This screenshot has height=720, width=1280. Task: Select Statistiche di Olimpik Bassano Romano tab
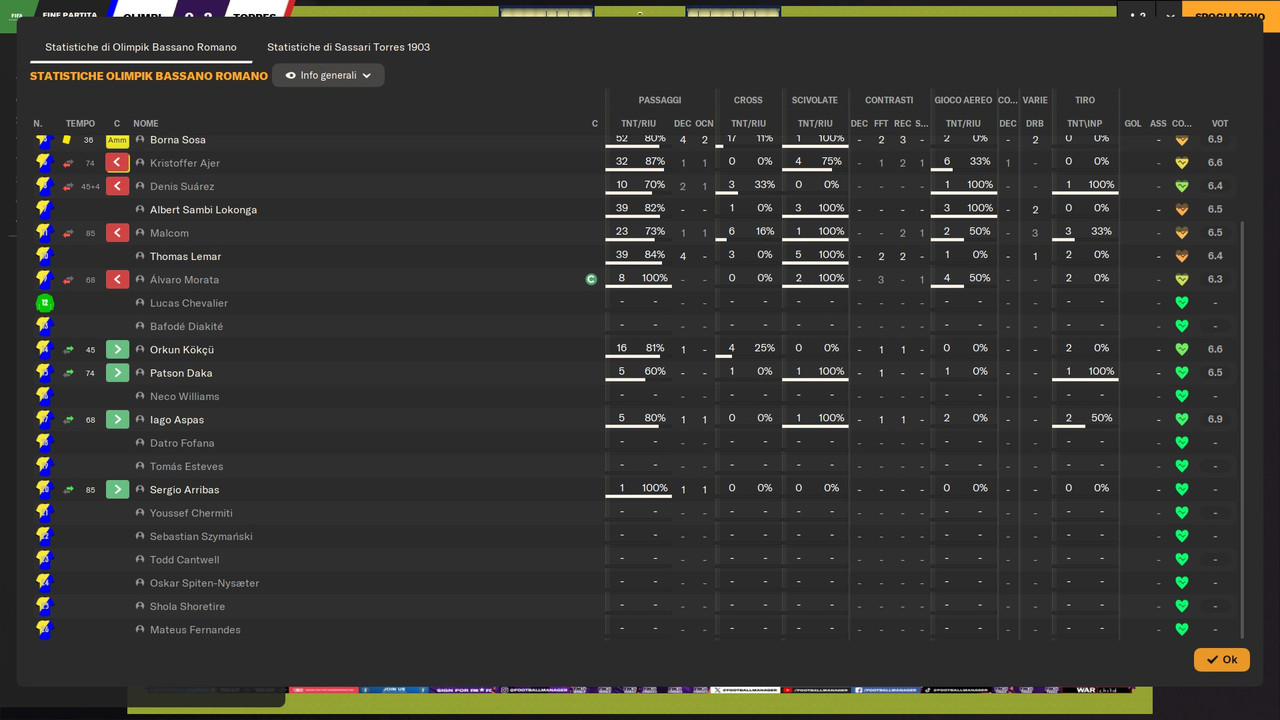point(141,47)
